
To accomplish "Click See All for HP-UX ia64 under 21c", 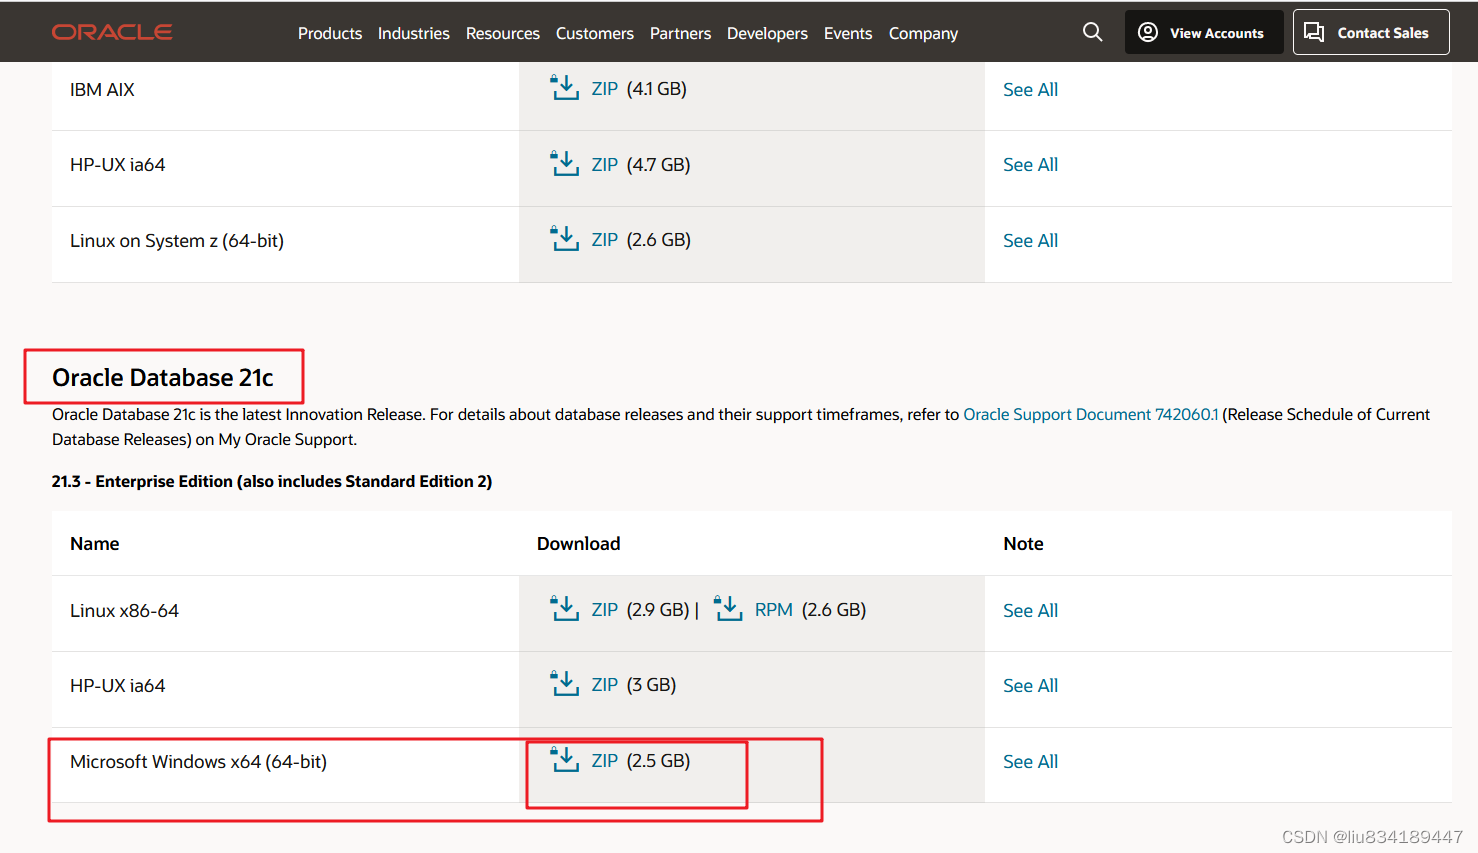I will (x=1030, y=685).
